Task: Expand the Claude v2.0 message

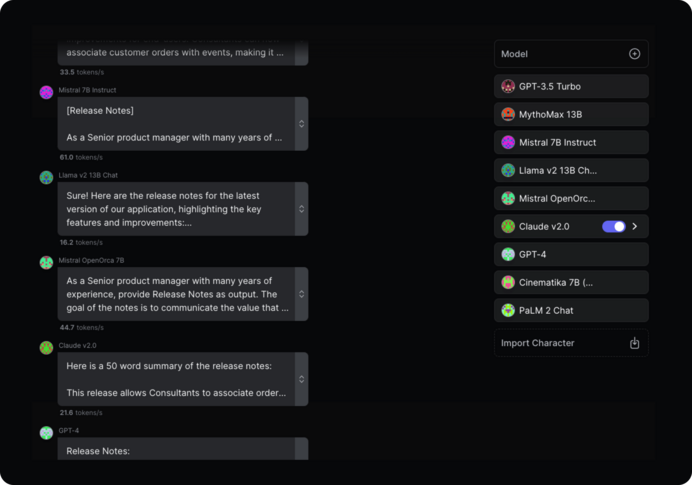Action: [301, 379]
